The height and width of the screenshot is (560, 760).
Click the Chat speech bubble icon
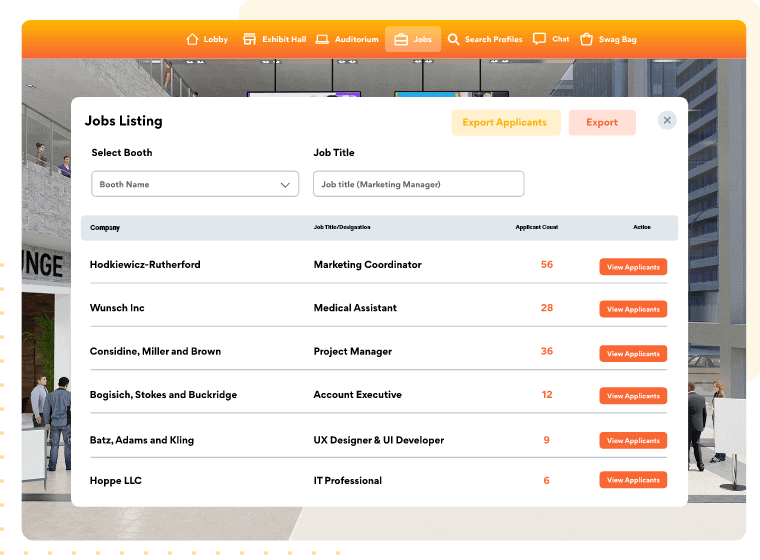point(539,39)
